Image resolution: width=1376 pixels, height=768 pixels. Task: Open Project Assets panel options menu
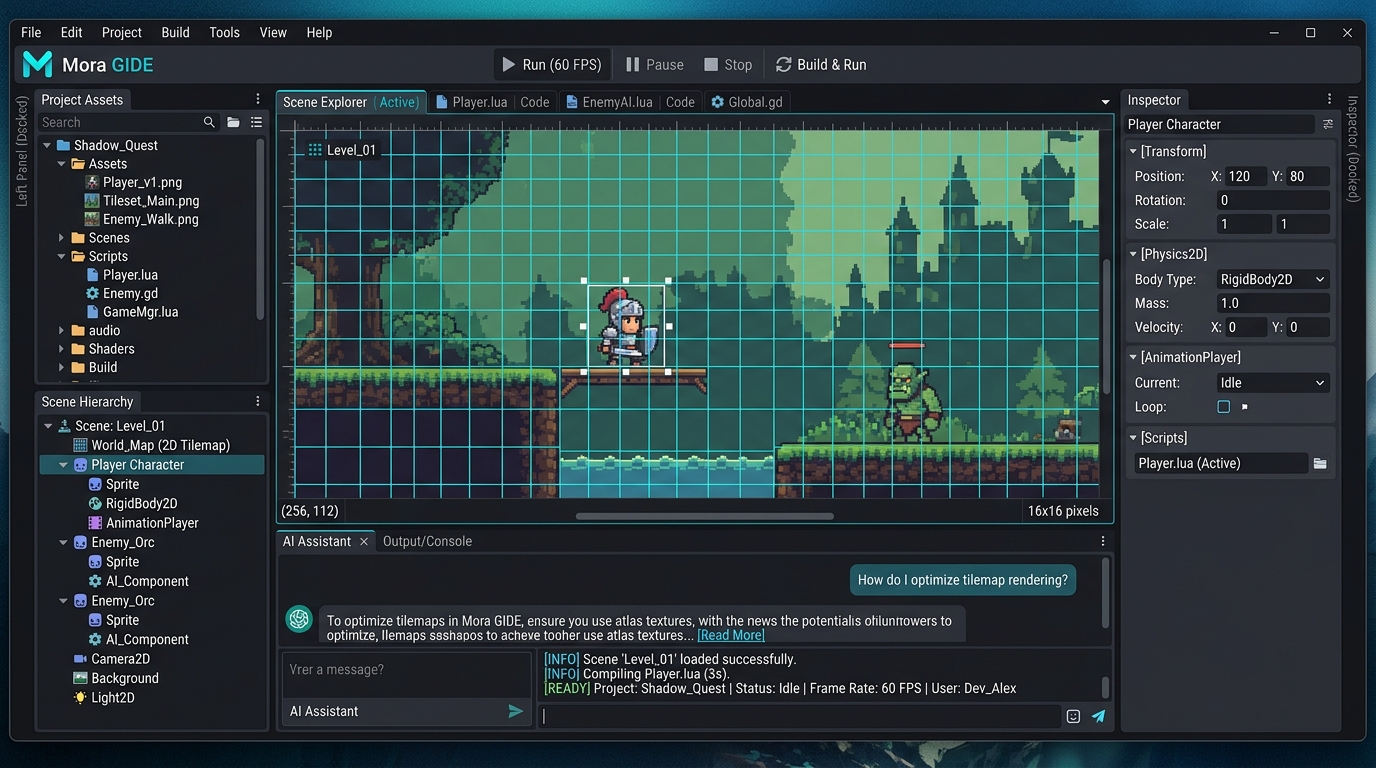(258, 99)
